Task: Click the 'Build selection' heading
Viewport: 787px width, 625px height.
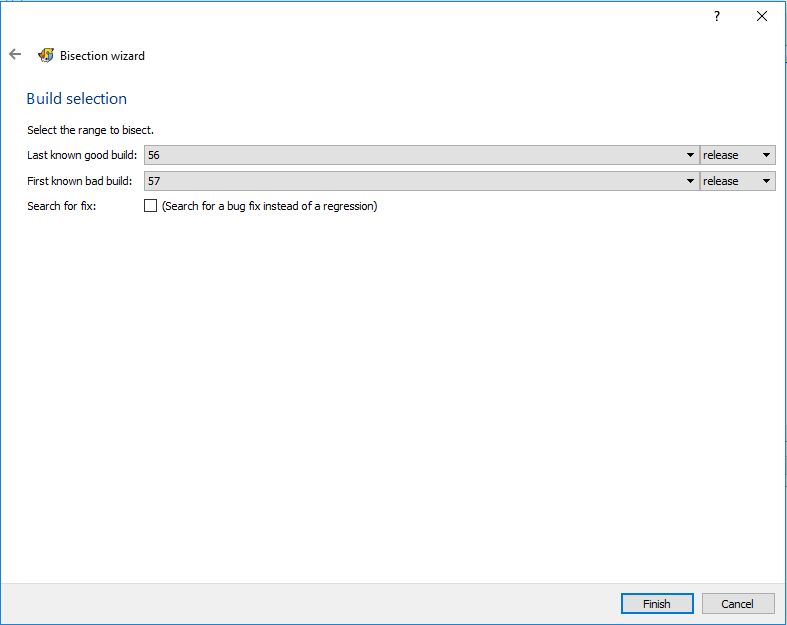Action: pyautogui.click(x=77, y=99)
